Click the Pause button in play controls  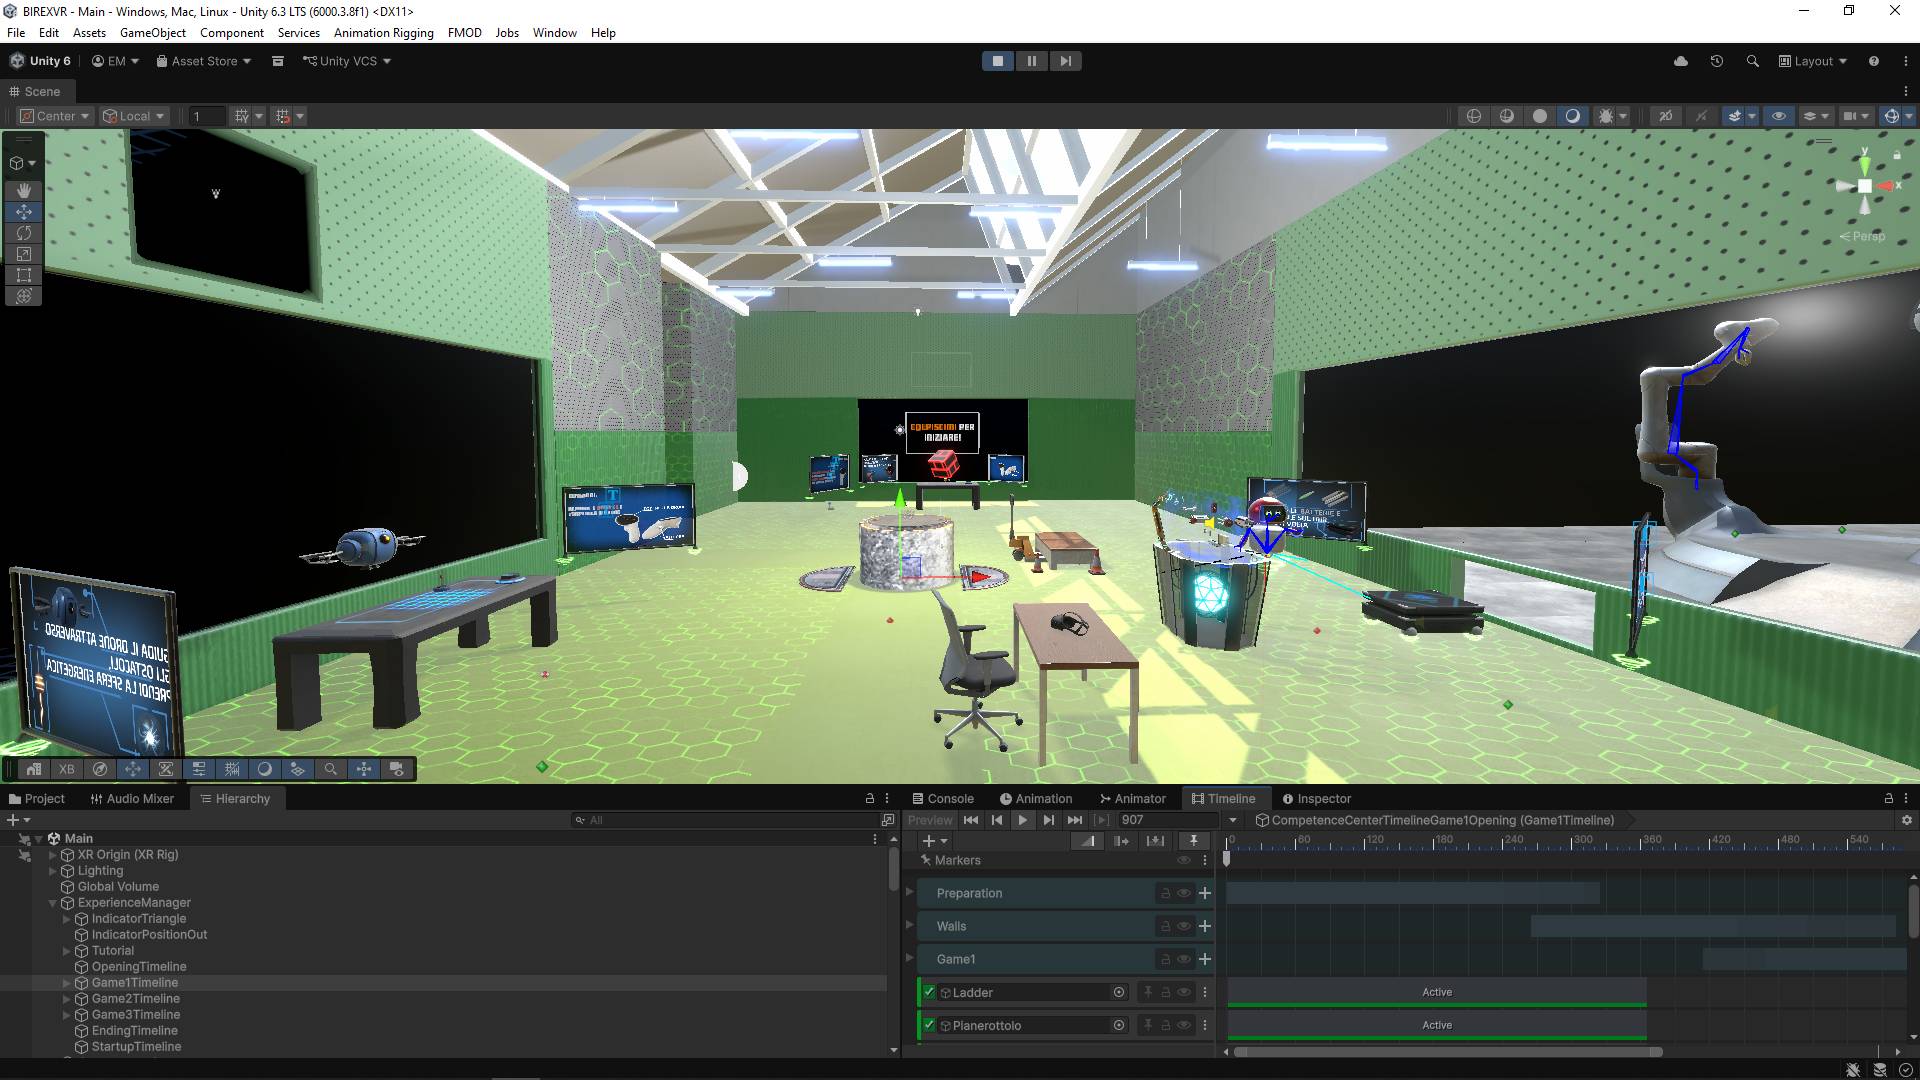coord(1031,61)
